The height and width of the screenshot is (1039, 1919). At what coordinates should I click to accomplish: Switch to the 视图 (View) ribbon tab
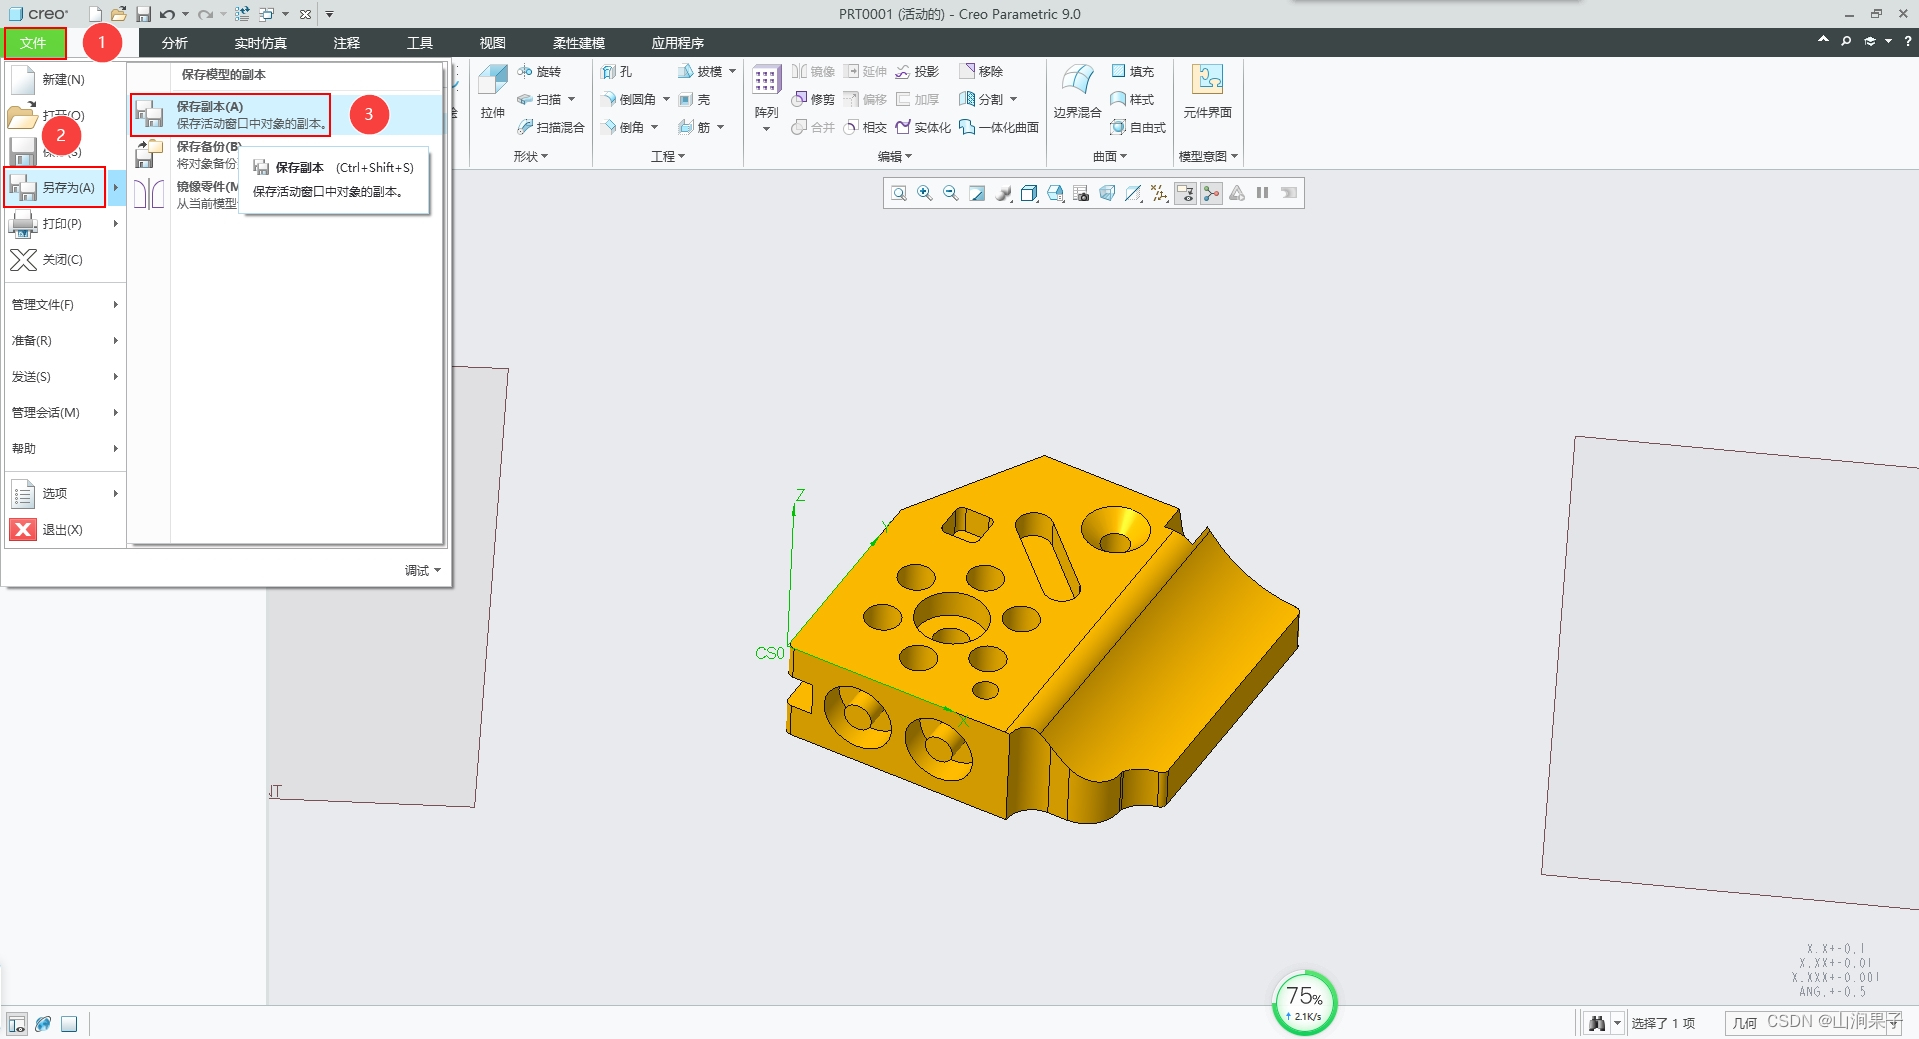[x=492, y=43]
